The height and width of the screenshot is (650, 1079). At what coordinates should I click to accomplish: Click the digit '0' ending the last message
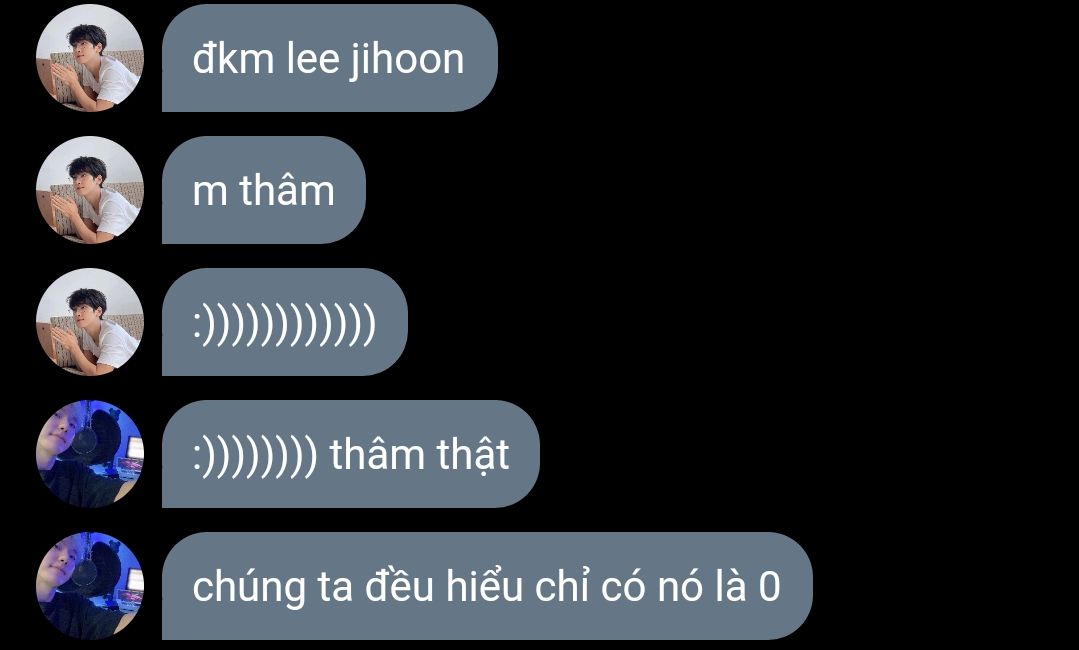(770, 587)
